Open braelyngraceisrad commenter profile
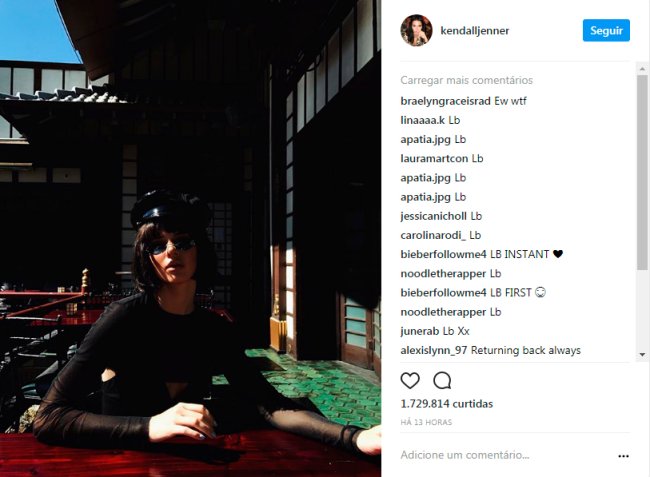 click(x=446, y=101)
